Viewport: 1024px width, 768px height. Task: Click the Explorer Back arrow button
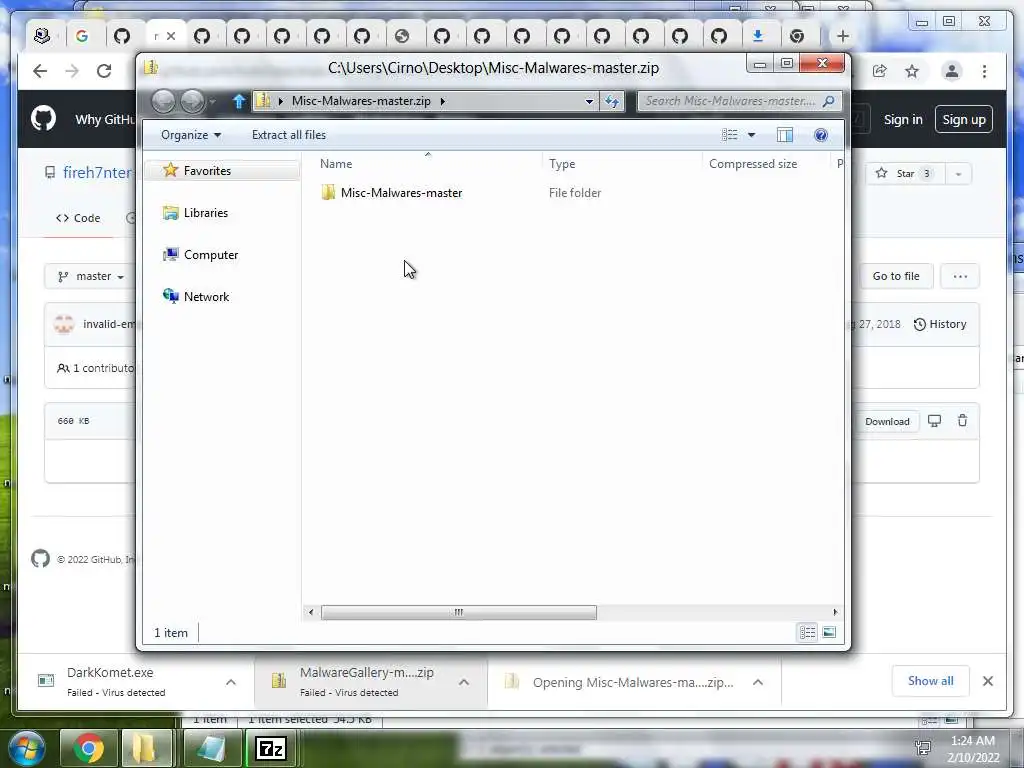[x=163, y=101]
